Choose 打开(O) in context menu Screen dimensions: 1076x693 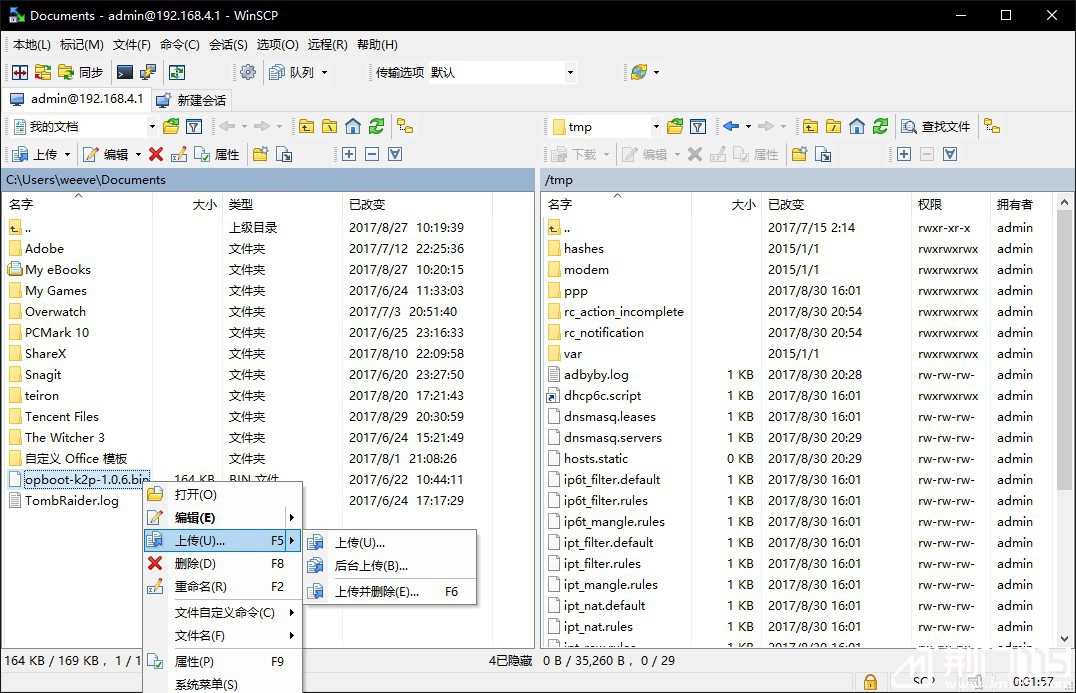(223, 495)
